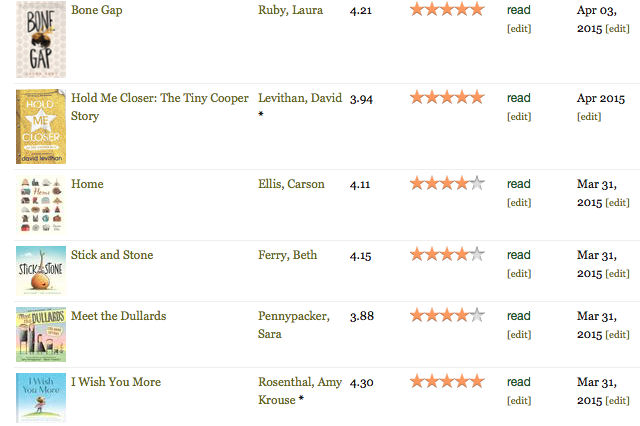This screenshot has width=640, height=426.
Task: Set Bone Gap rating to one star
Action: [417, 10]
